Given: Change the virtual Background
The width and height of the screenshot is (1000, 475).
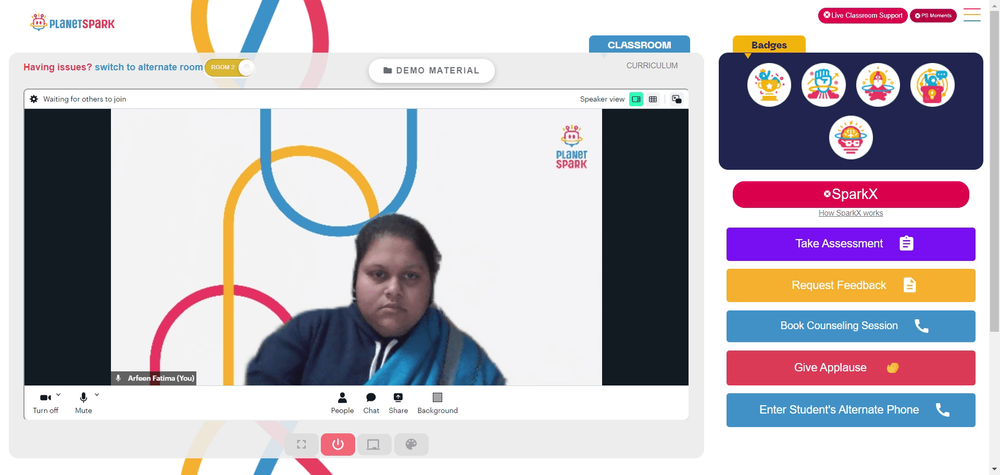Looking at the screenshot, I should [x=438, y=403].
